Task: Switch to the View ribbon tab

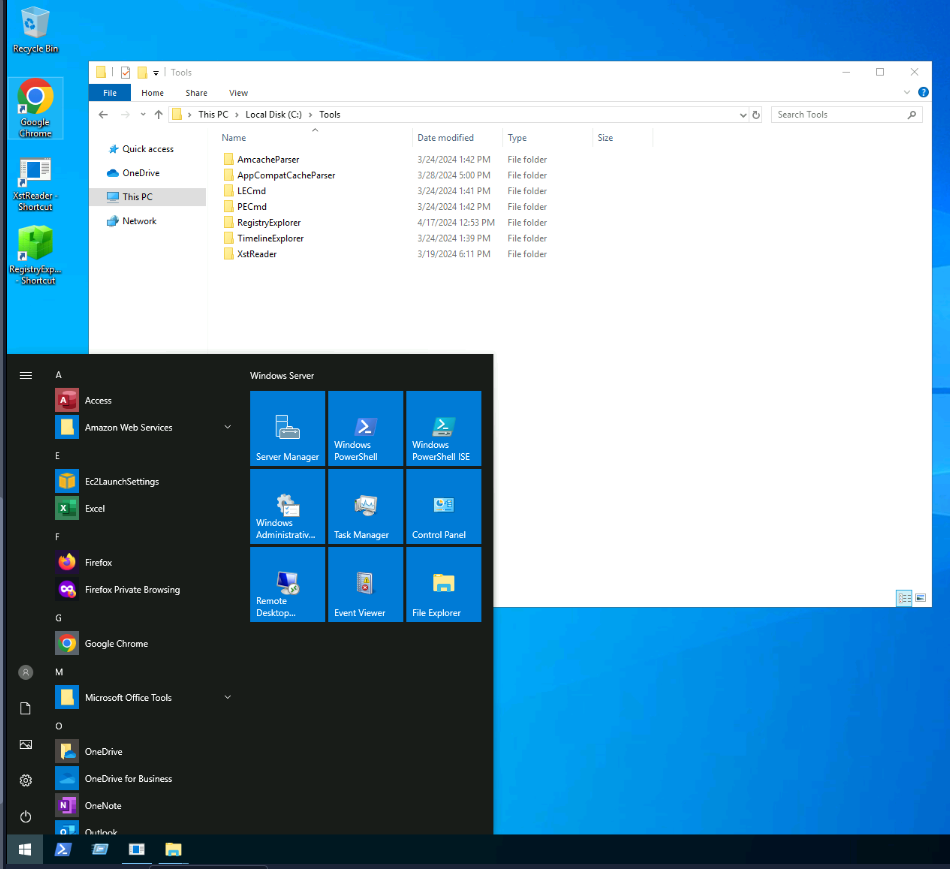Action: pyautogui.click(x=238, y=93)
